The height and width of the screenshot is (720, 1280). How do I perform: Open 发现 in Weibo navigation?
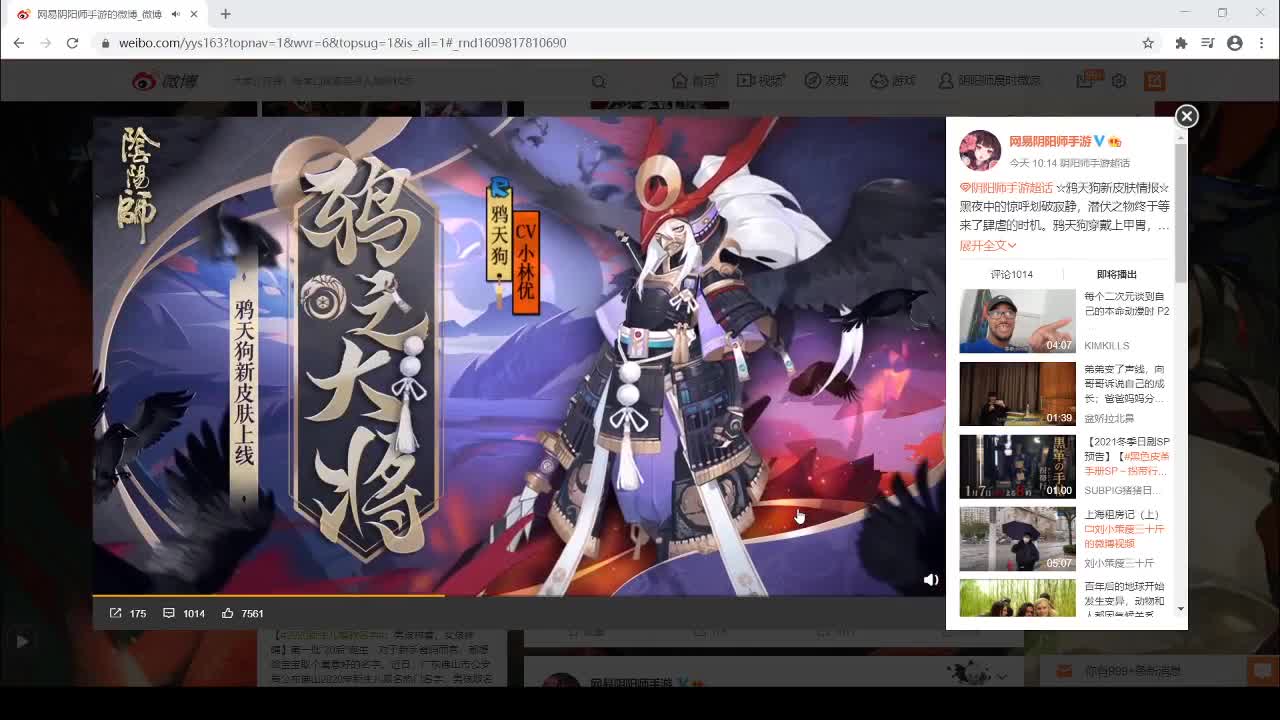(827, 81)
